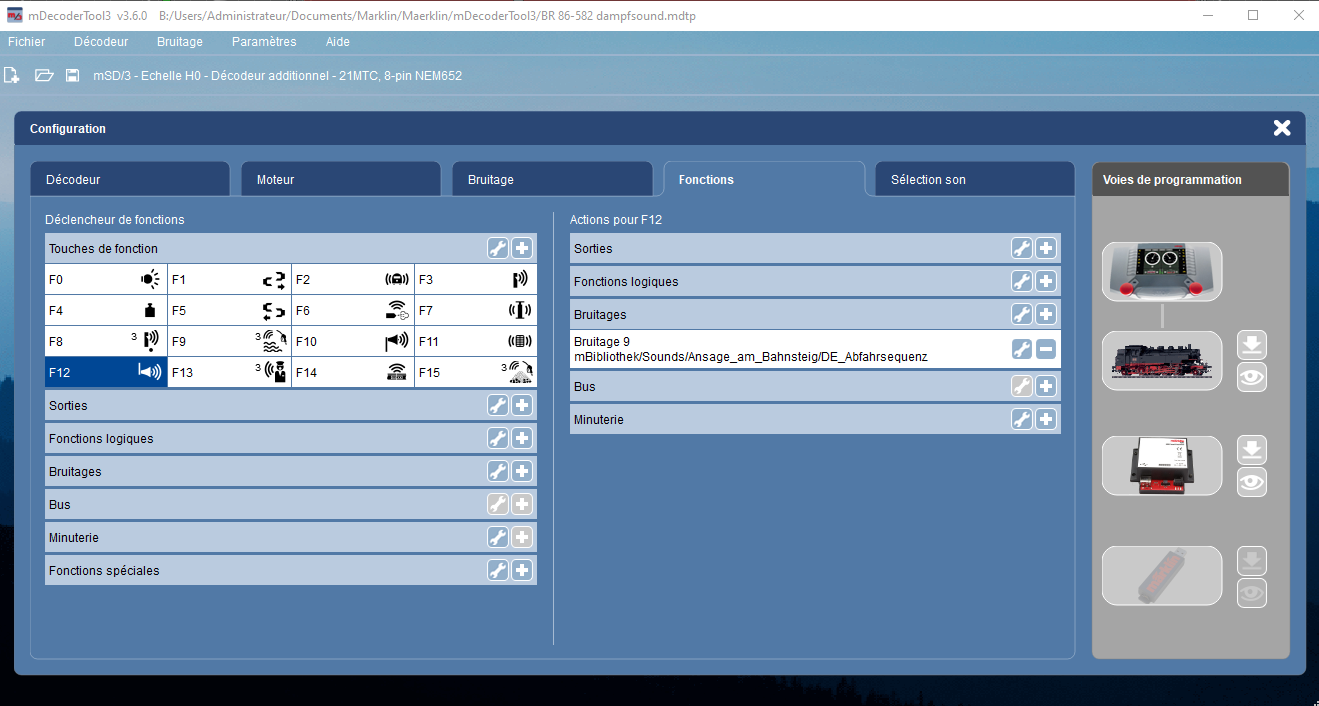This screenshot has width=1319, height=706.
Task: Switch to the Sélection son tab
Action: coord(975,179)
